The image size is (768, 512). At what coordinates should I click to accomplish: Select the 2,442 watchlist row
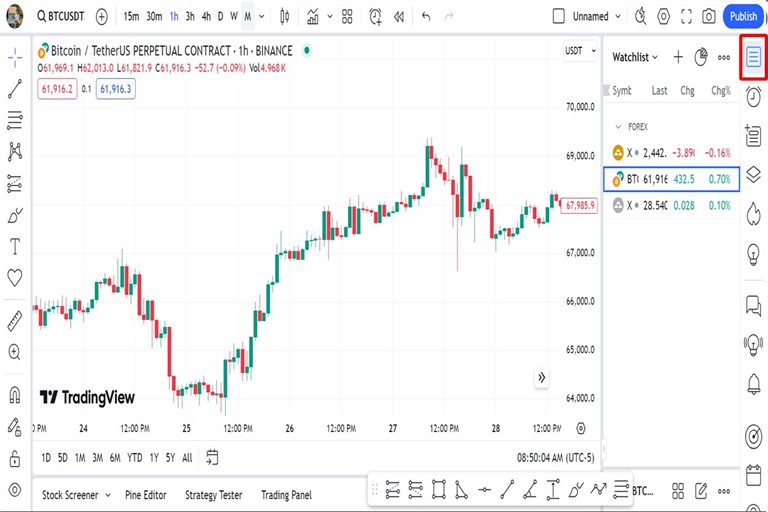tap(671, 153)
